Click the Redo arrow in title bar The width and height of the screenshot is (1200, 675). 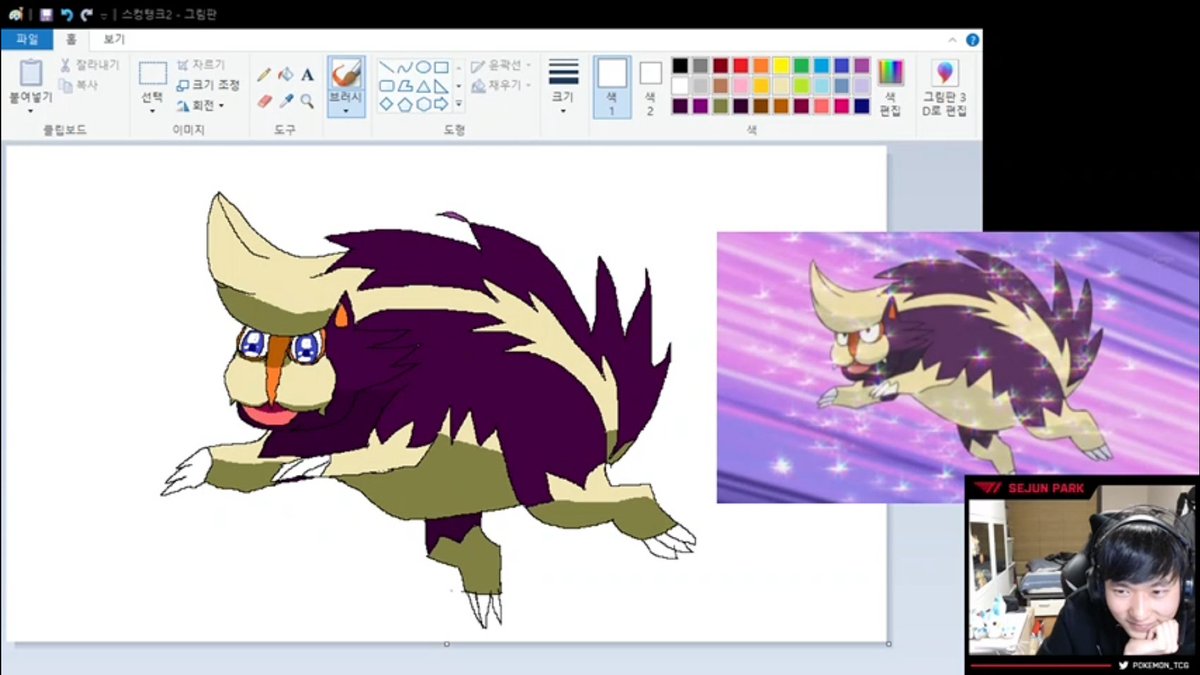pyautogui.click(x=86, y=14)
